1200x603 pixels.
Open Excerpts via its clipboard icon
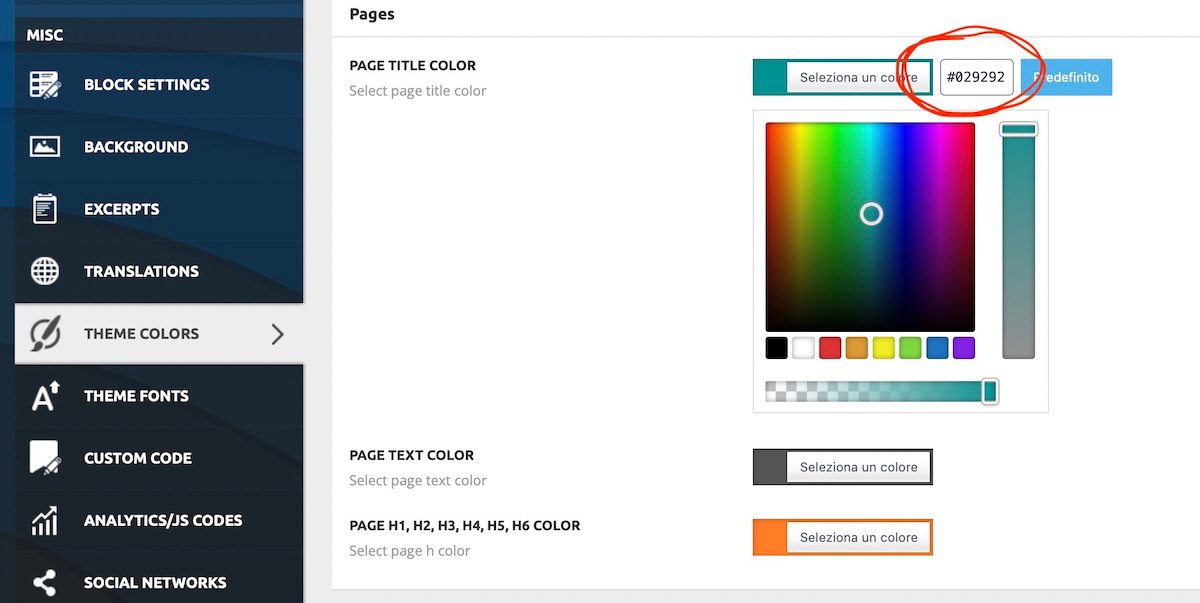click(x=45, y=209)
